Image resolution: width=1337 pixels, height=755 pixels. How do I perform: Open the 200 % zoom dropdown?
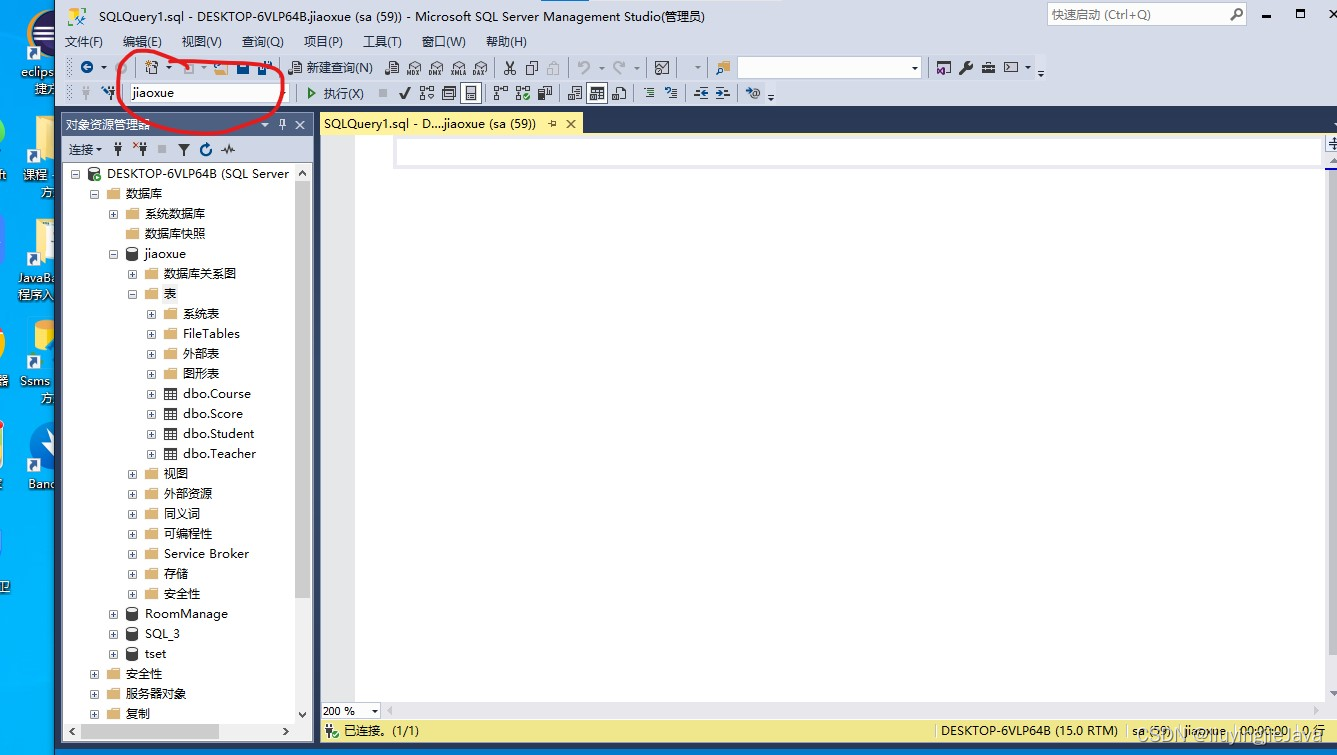point(374,711)
